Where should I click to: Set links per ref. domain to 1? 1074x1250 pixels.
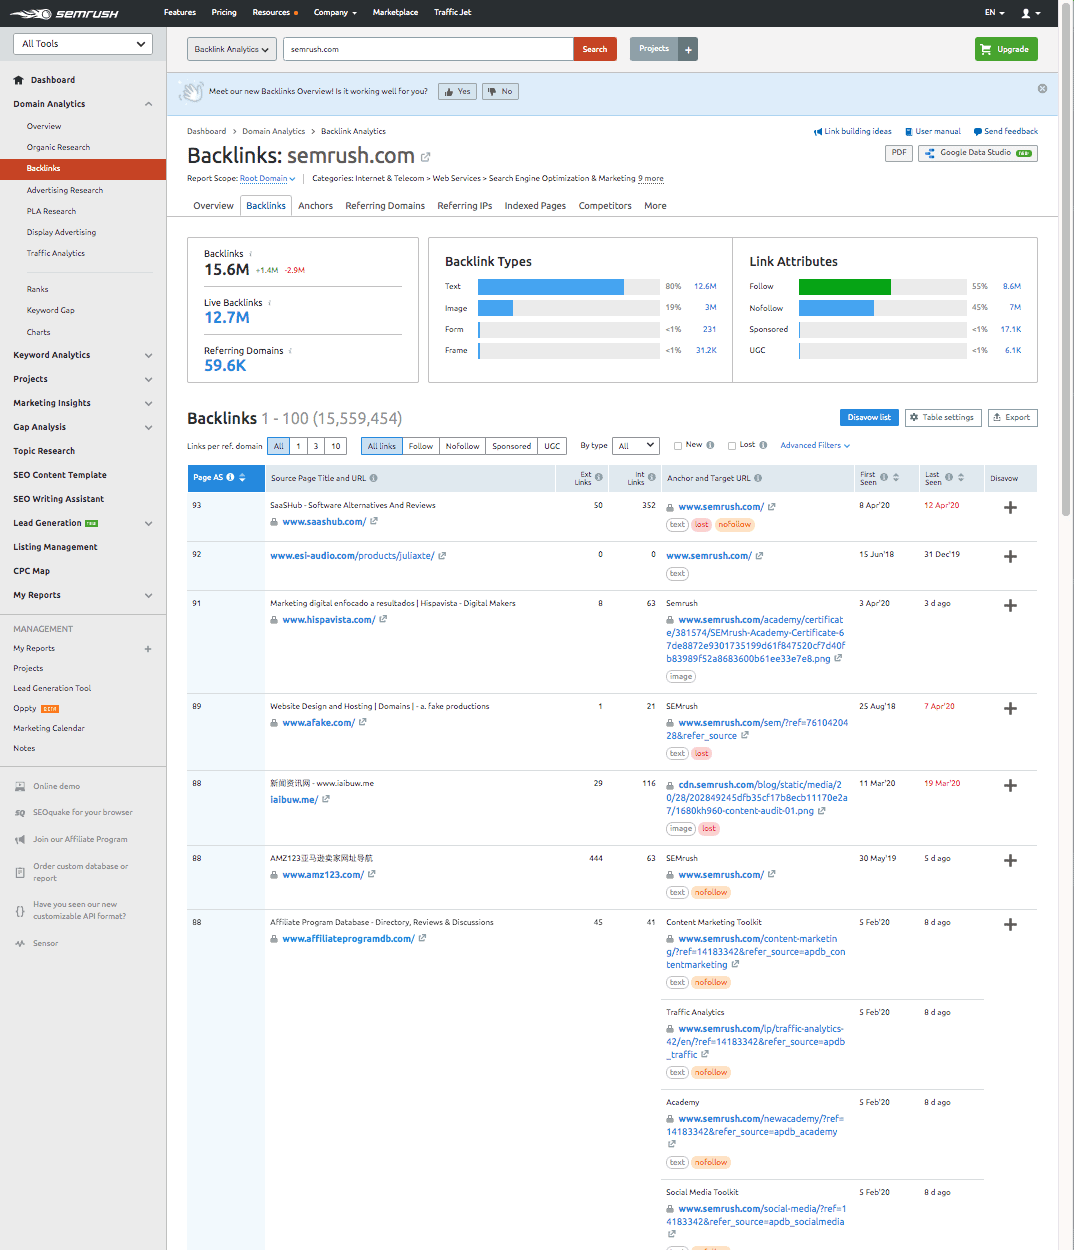tap(298, 446)
